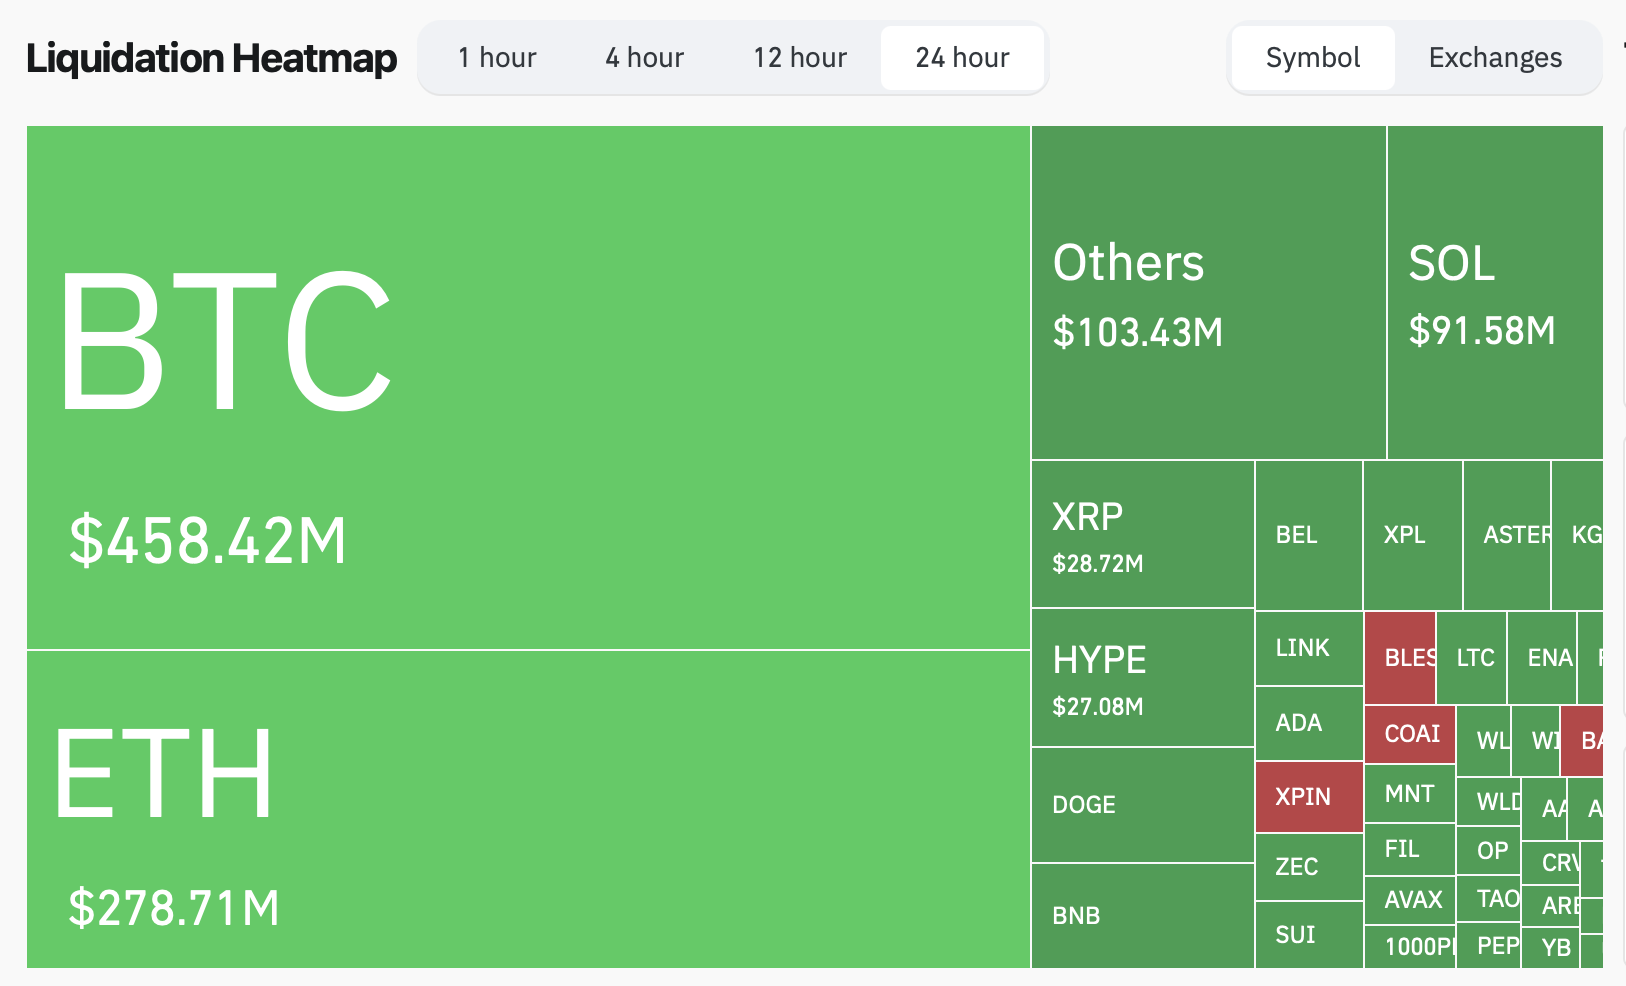
Task: Click the BTC $458.42M heatmap tile
Action: pos(528,388)
